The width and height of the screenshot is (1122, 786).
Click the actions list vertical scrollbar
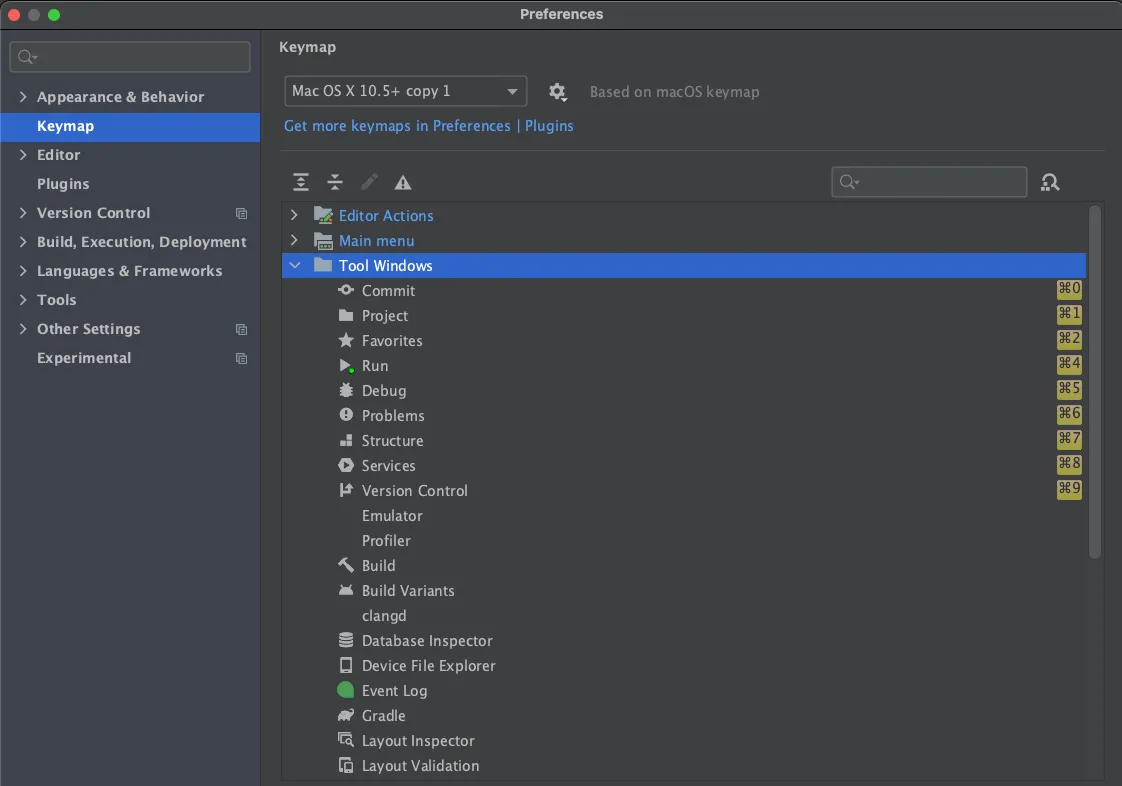1094,380
